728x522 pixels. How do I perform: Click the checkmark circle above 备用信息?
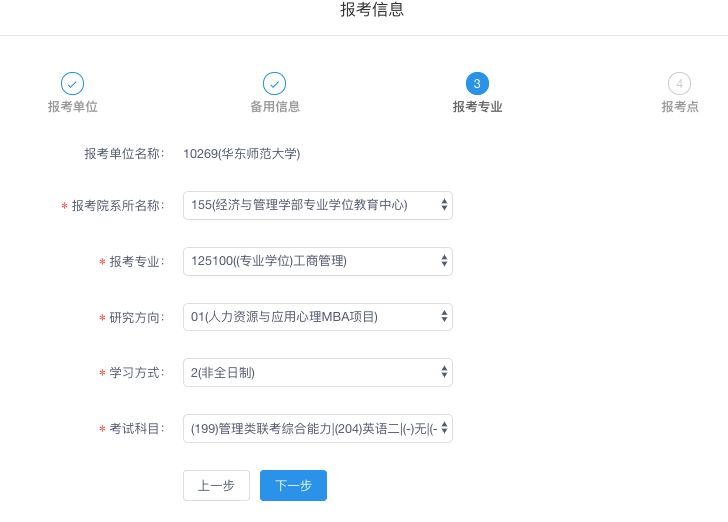point(274,84)
